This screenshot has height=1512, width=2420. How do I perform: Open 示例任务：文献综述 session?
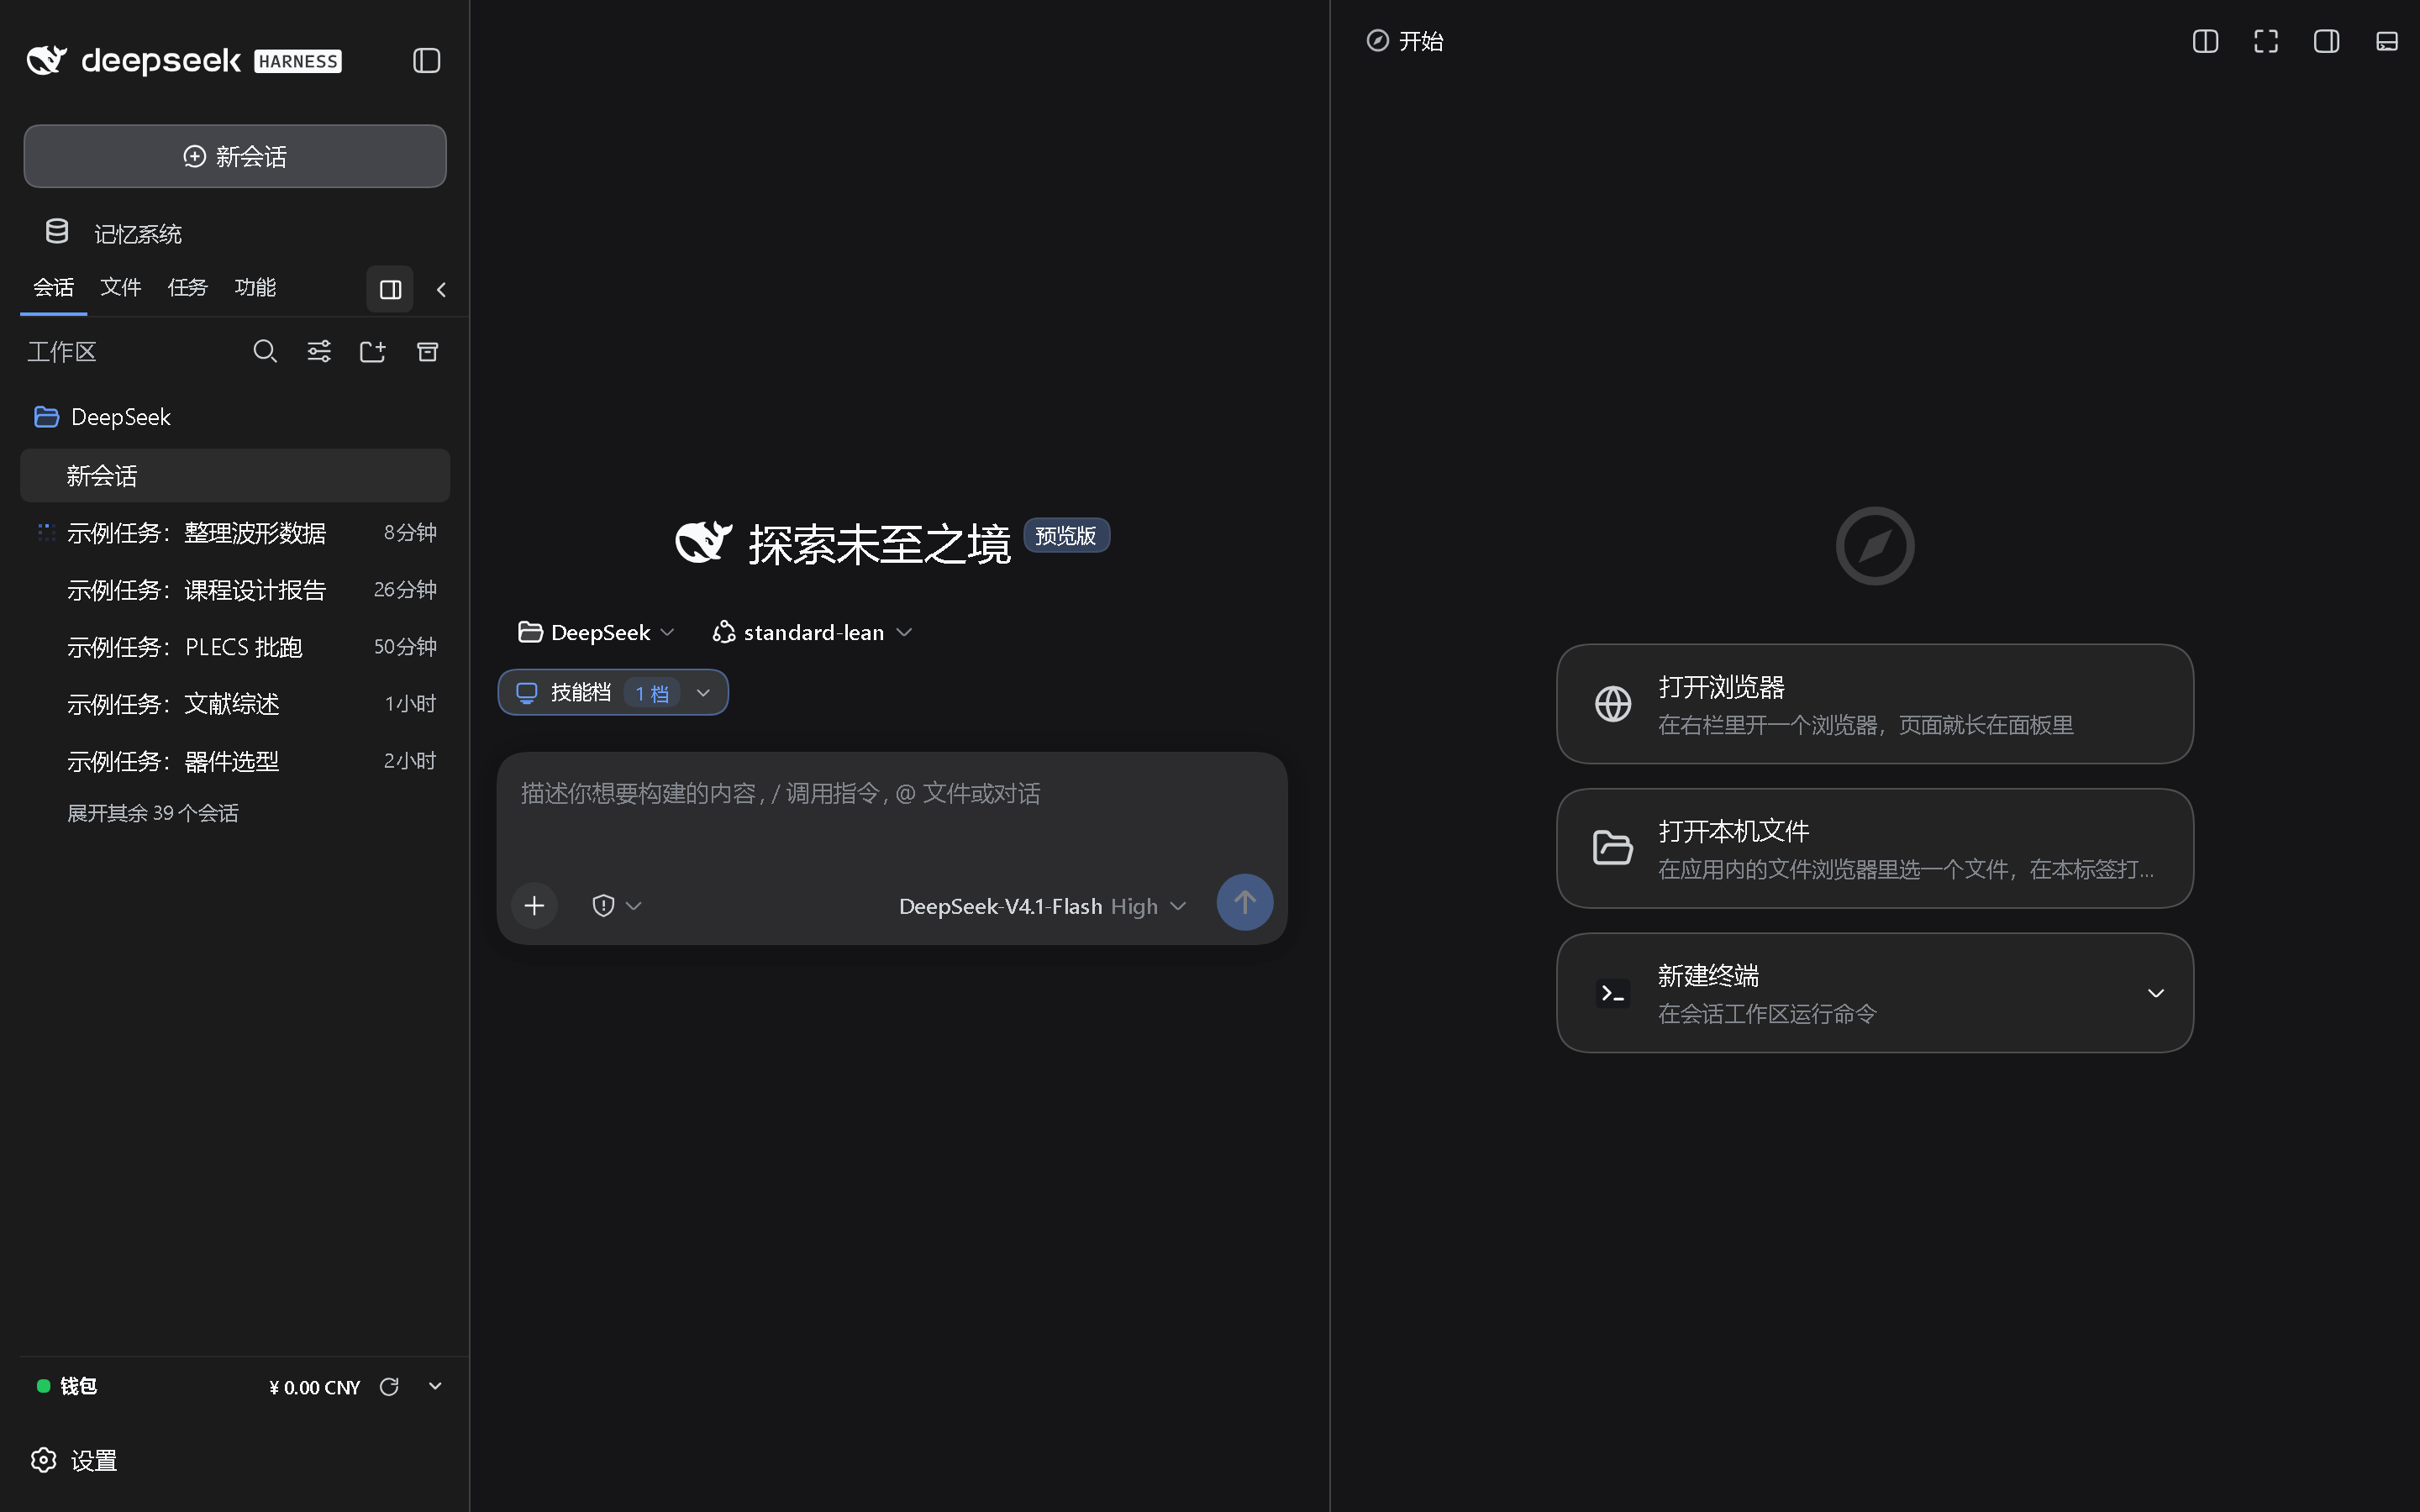235,704
